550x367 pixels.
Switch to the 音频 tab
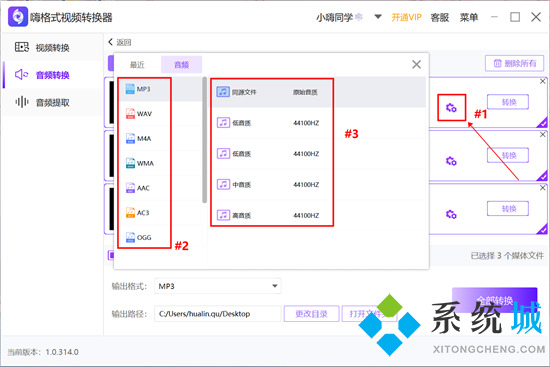coord(181,65)
